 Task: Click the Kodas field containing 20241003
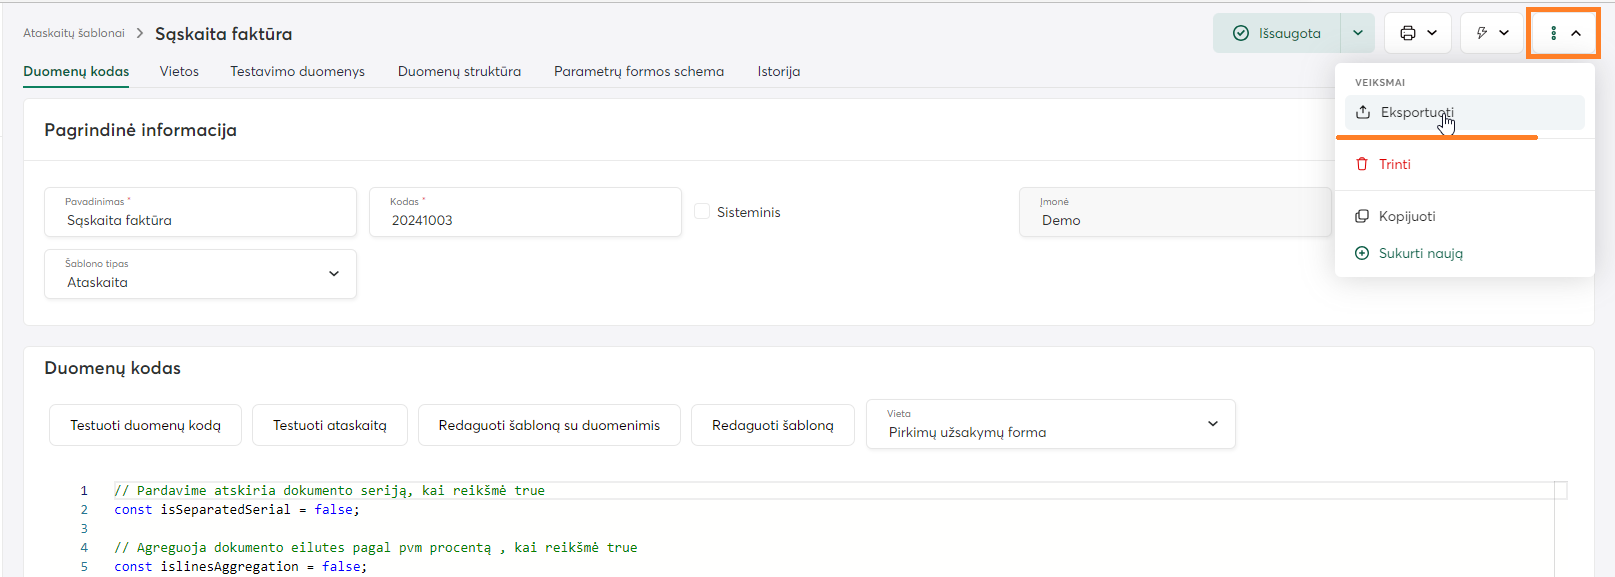point(525,220)
